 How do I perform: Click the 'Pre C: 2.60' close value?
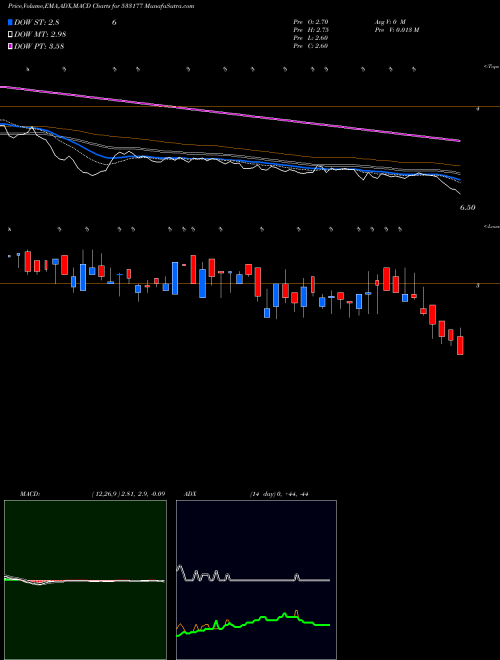[311, 46]
